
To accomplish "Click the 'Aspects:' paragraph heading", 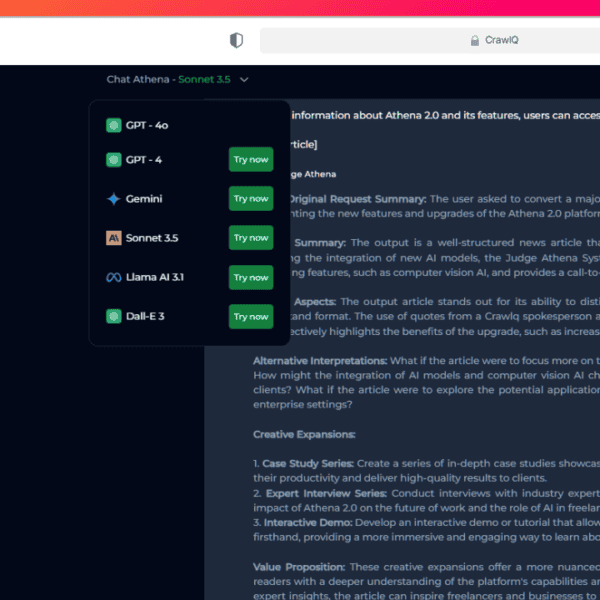I will coord(315,302).
